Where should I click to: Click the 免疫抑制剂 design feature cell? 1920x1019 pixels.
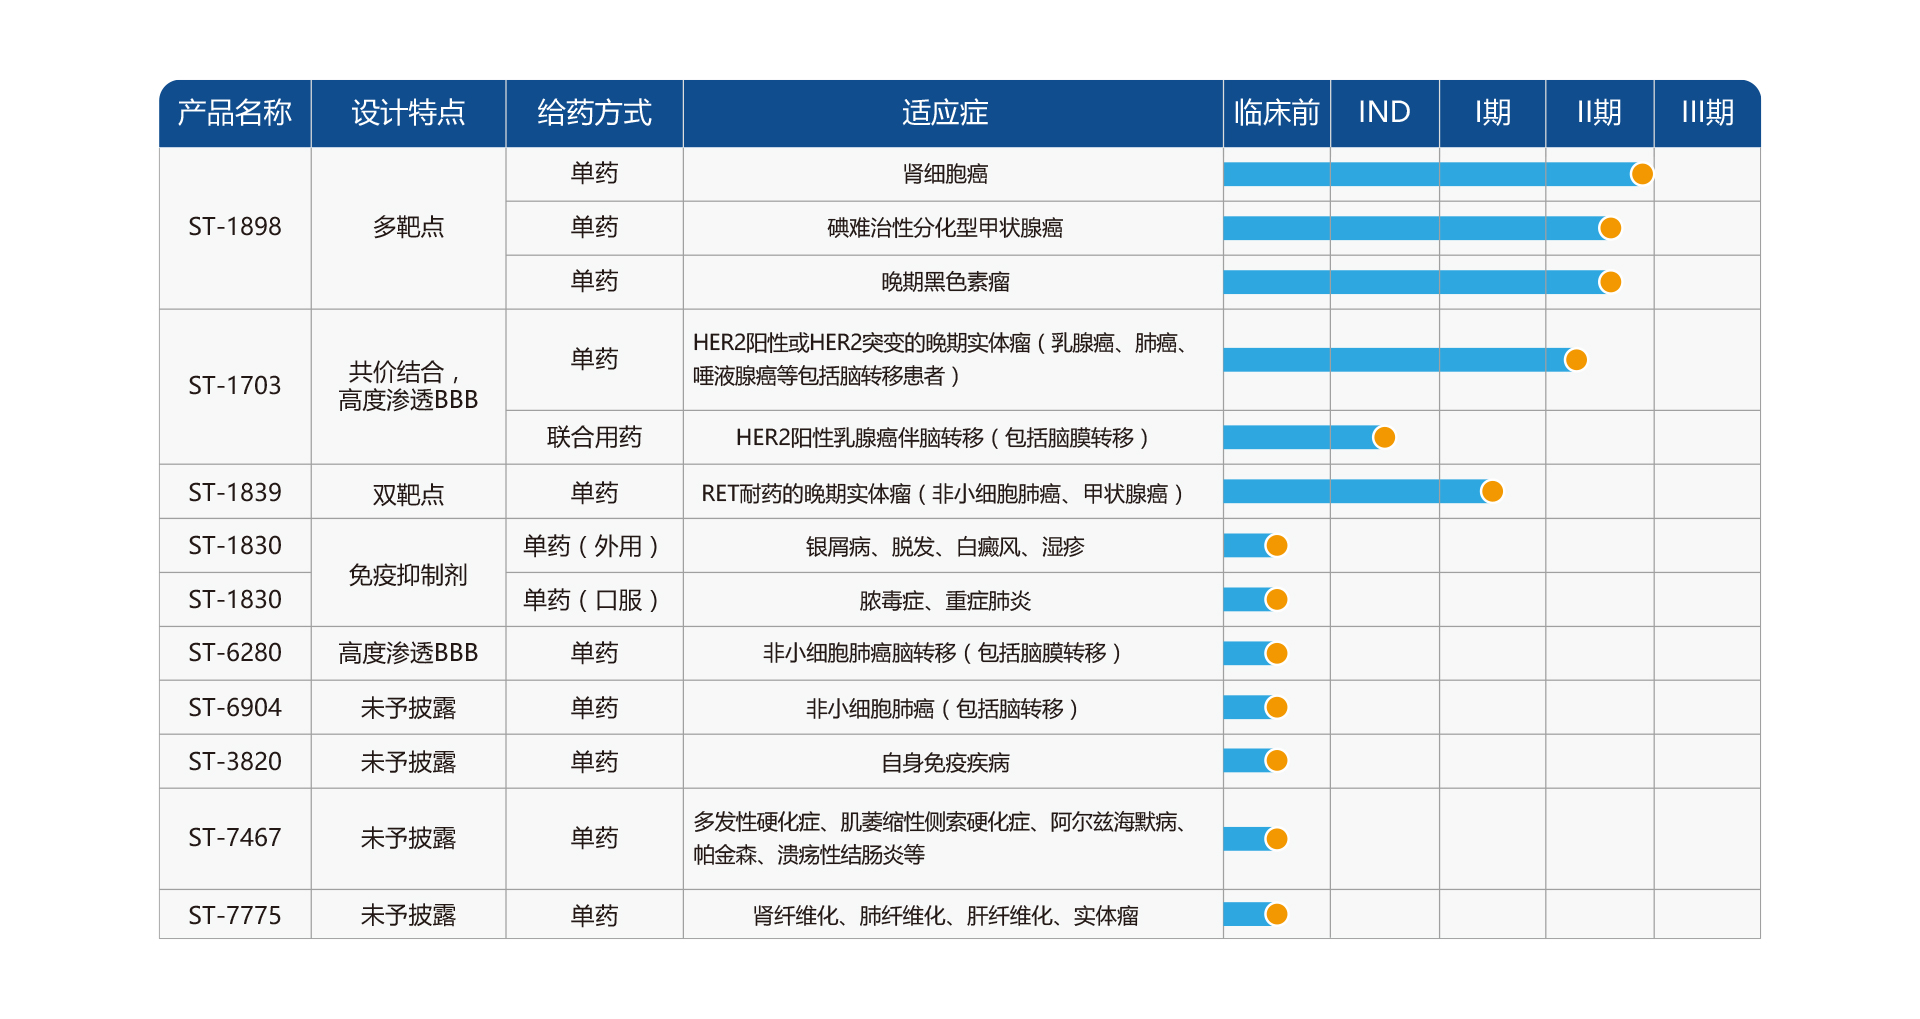[x=408, y=572]
